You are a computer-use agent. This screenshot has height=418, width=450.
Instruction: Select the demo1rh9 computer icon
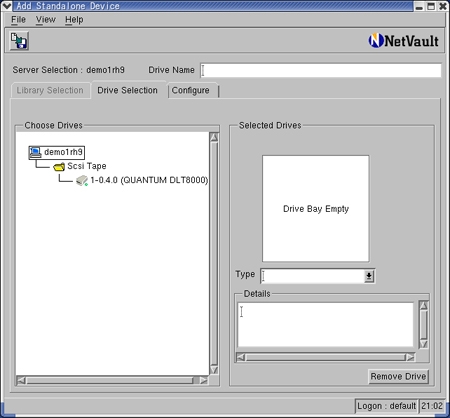35,152
